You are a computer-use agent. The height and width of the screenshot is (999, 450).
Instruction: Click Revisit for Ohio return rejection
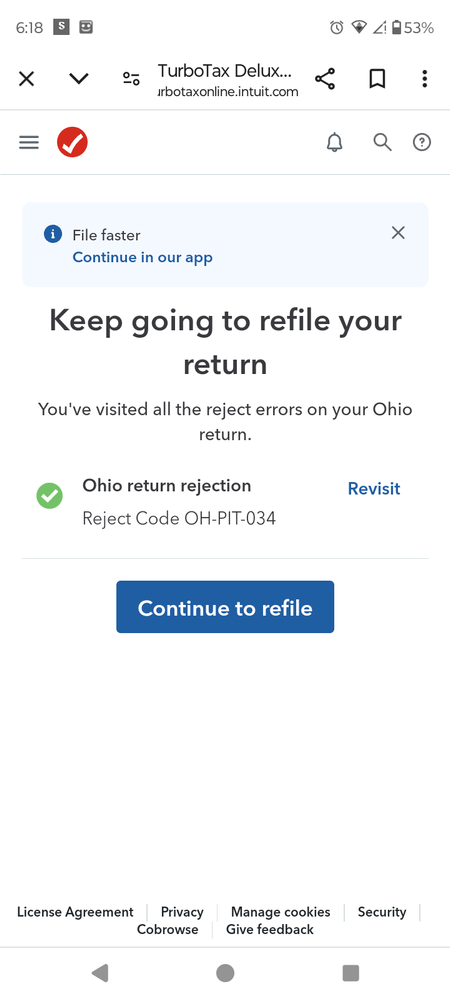pyautogui.click(x=374, y=489)
